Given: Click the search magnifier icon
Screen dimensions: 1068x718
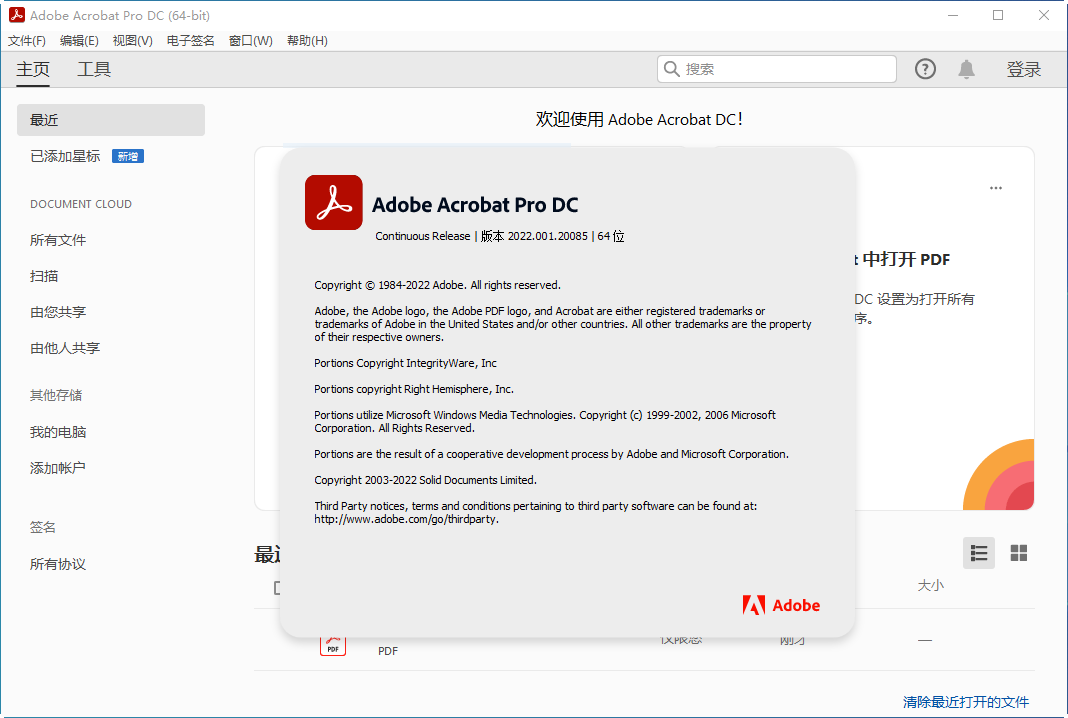Looking at the screenshot, I should (672, 68).
